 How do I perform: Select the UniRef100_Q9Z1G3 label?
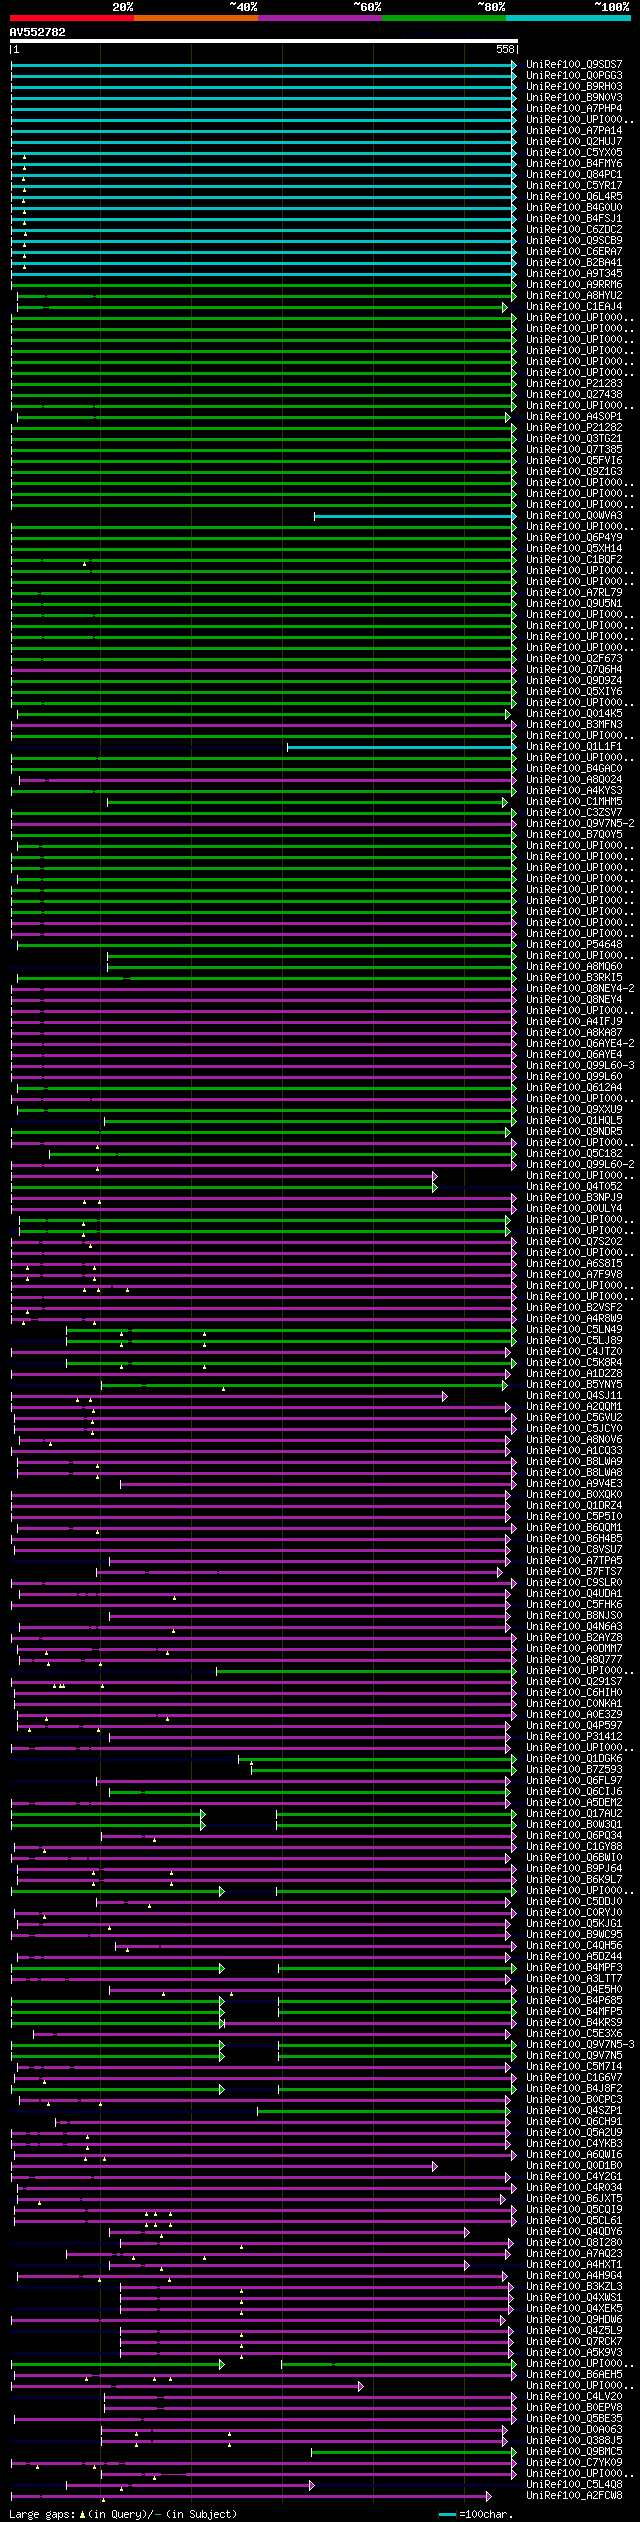[574, 472]
